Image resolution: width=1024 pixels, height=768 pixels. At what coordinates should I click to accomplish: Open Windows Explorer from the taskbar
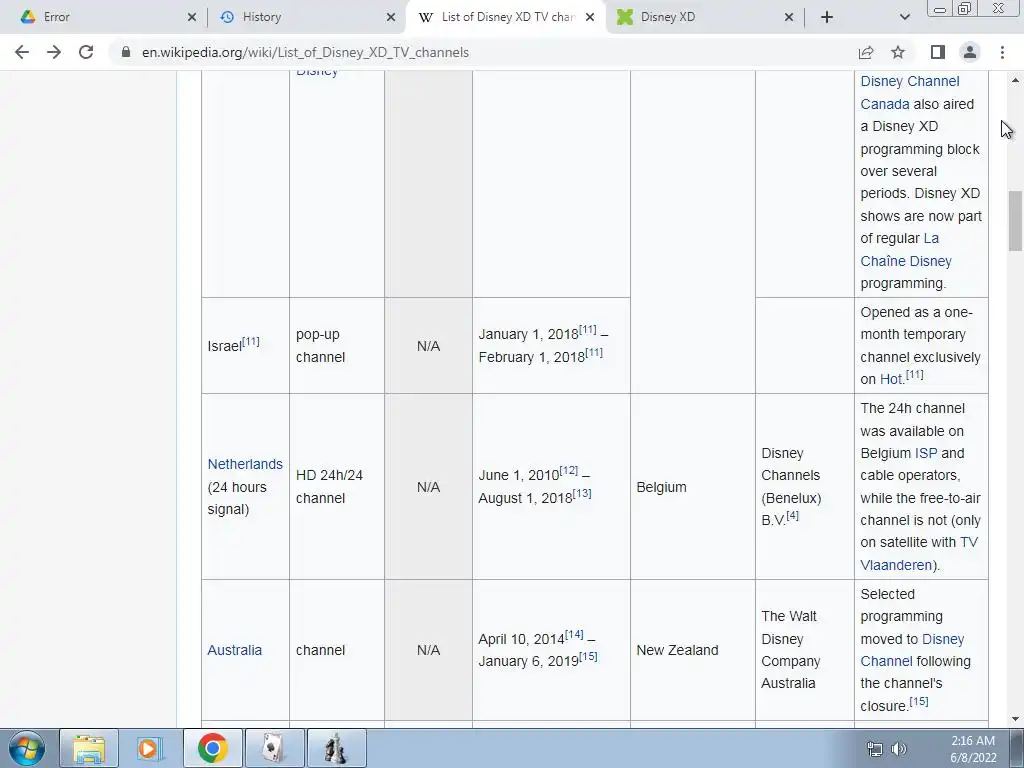point(89,748)
